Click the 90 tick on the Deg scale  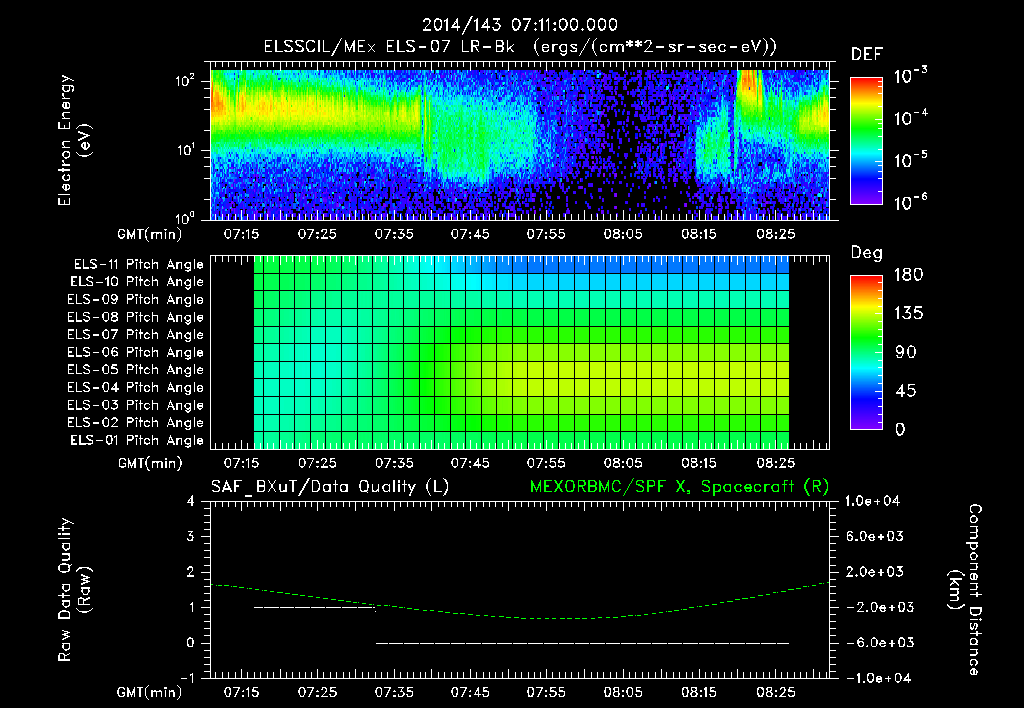[x=906, y=353]
